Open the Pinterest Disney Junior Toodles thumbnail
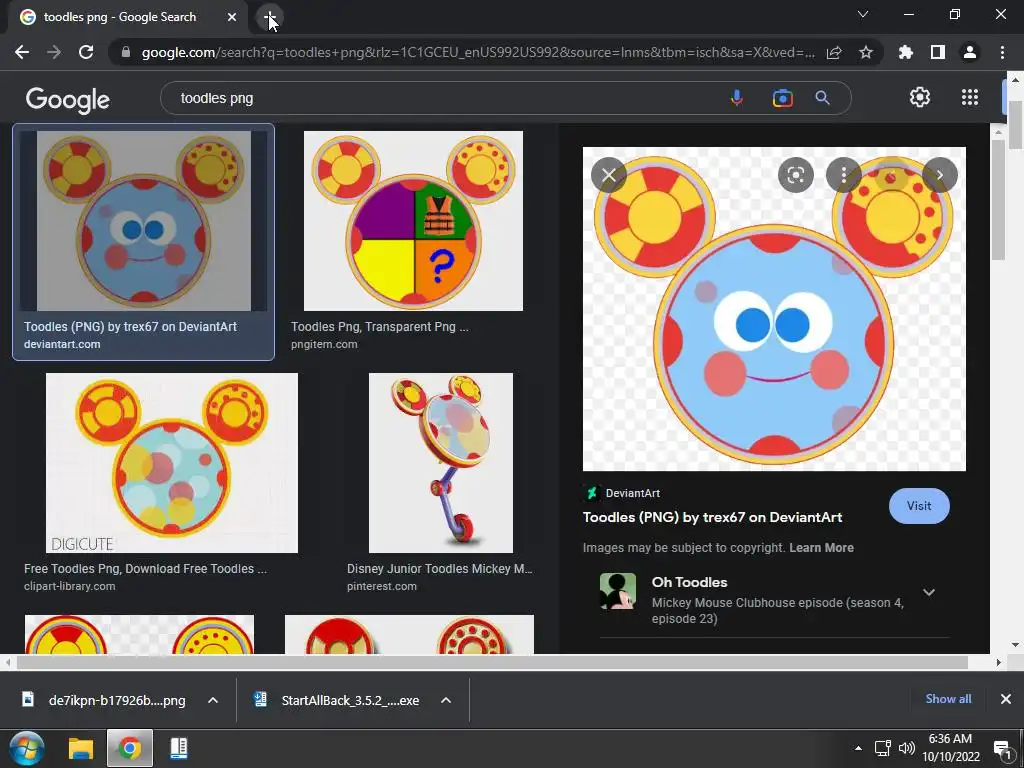This screenshot has width=1024, height=768. click(x=441, y=463)
